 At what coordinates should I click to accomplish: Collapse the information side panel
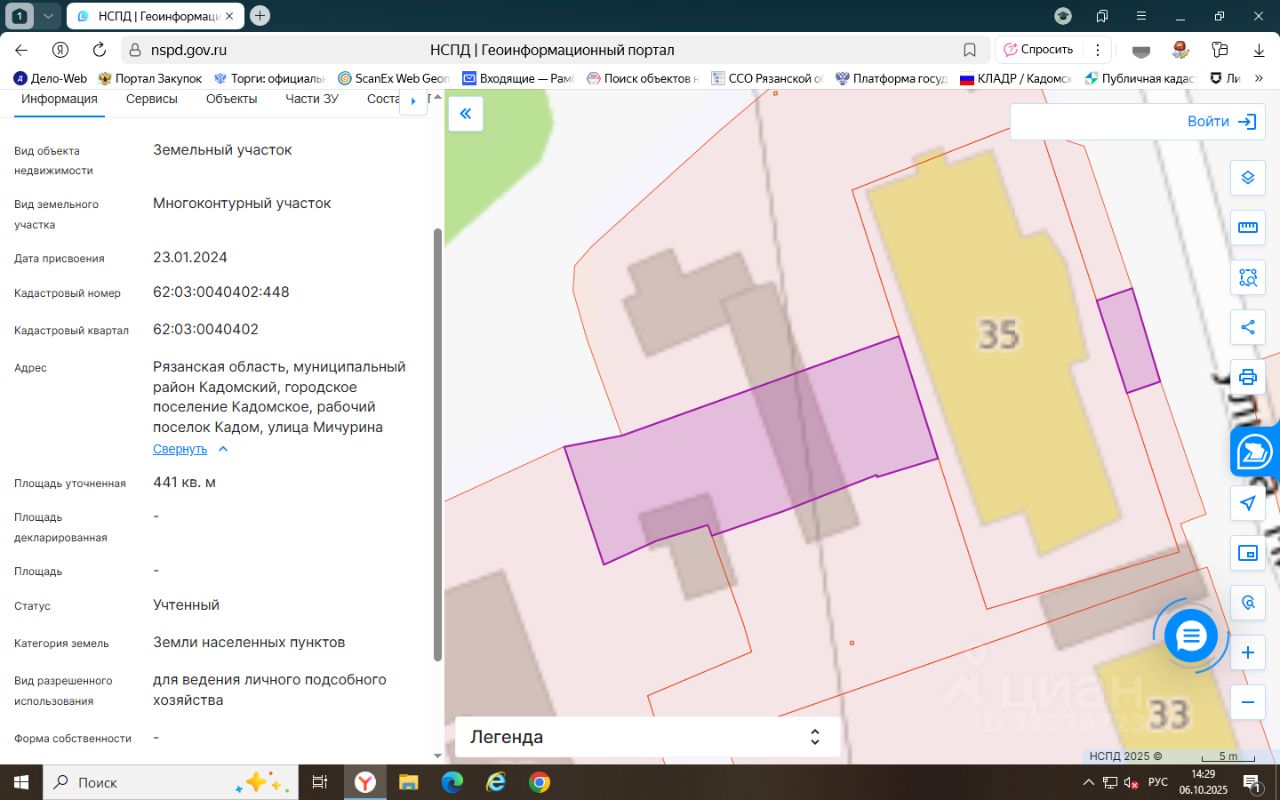[465, 114]
